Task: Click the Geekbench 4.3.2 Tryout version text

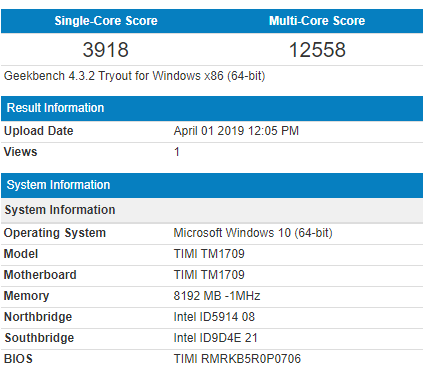Action: (x=134, y=76)
